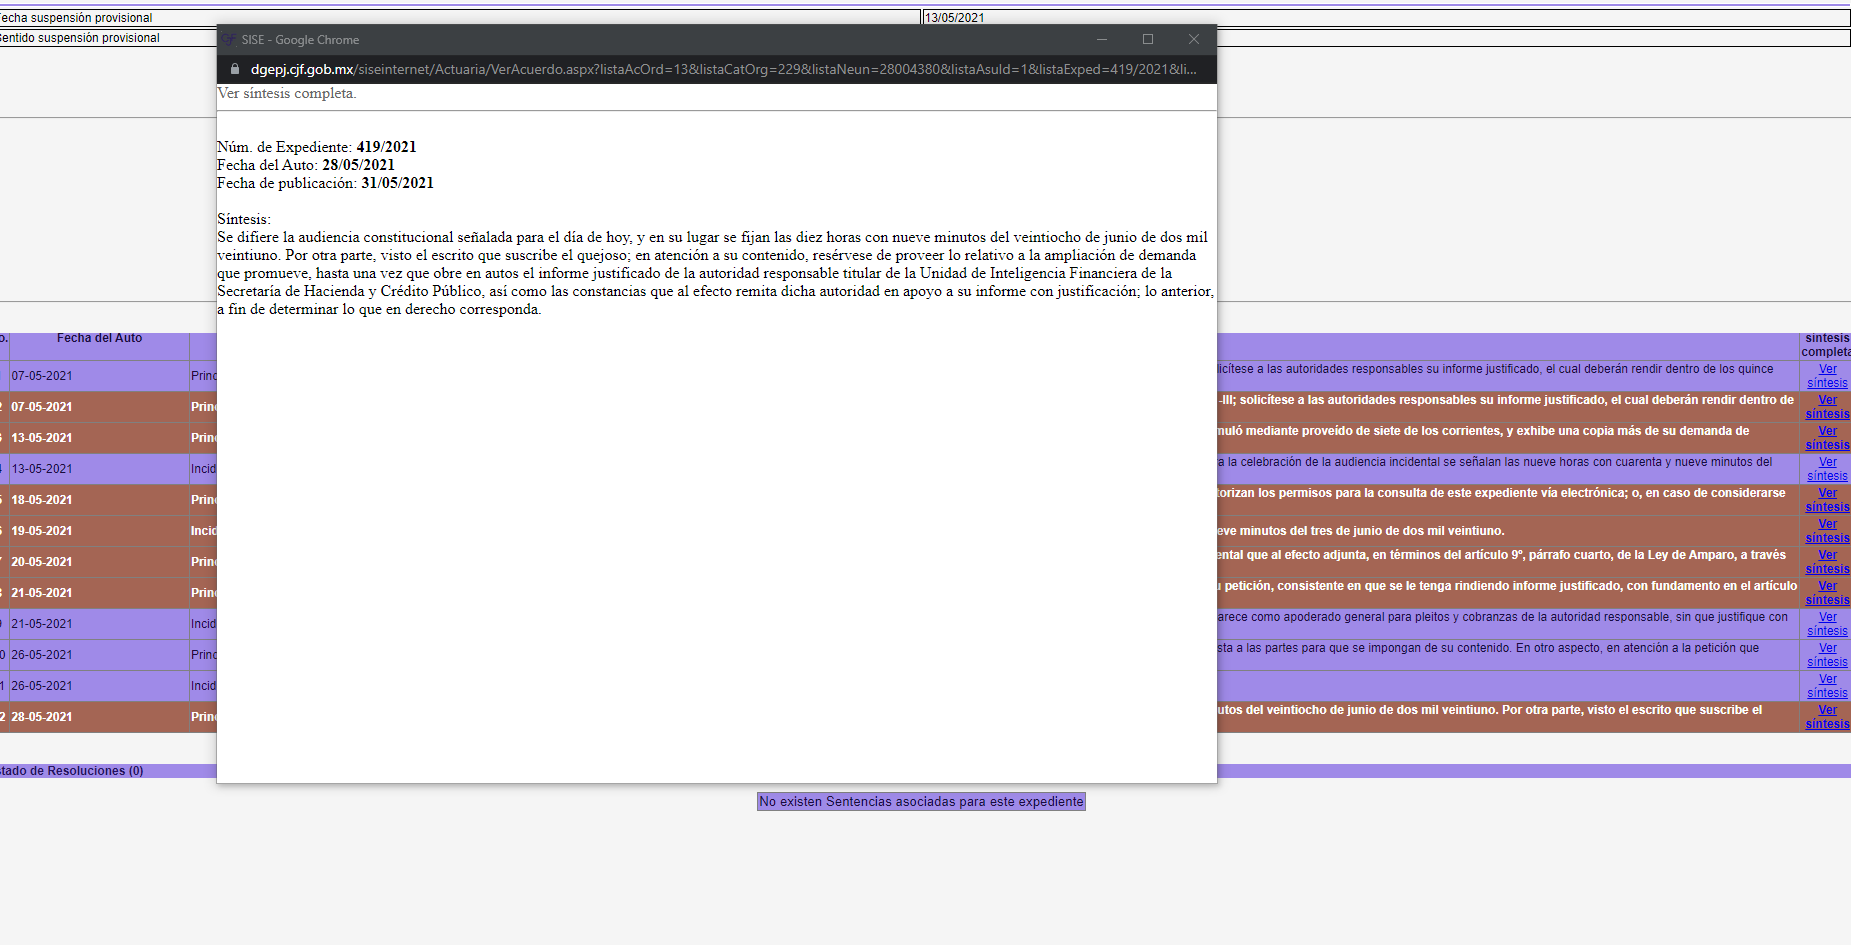Open 'Ver síntesis' link for 'permisos para la consulta' row

coord(1827,500)
